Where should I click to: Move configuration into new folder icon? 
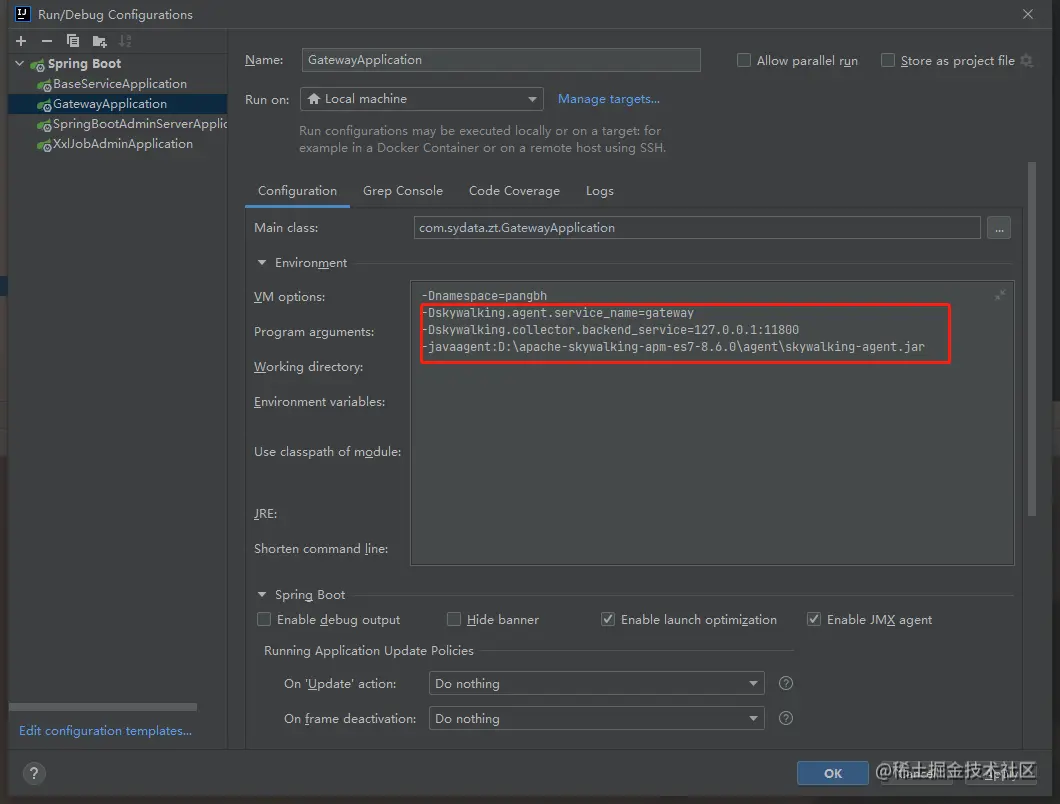99,41
